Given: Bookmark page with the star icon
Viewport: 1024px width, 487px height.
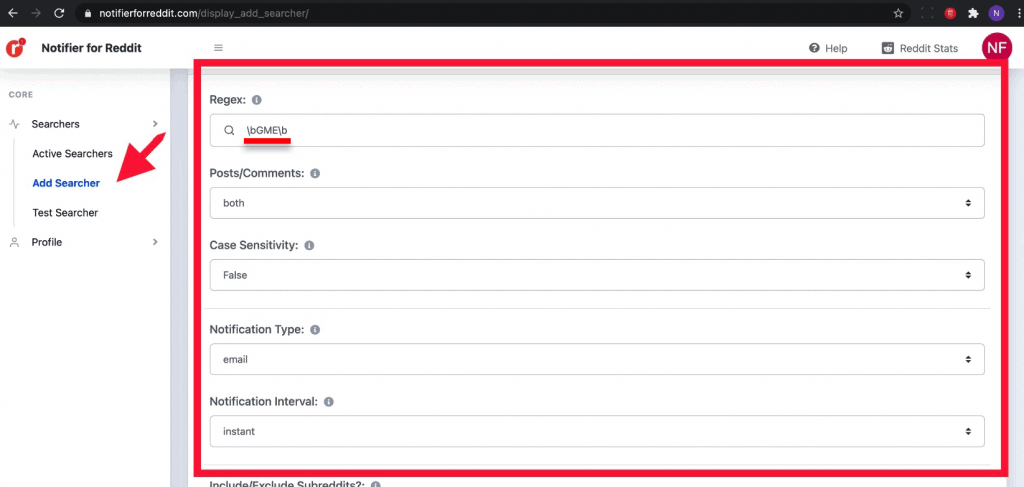Looking at the screenshot, I should [898, 13].
